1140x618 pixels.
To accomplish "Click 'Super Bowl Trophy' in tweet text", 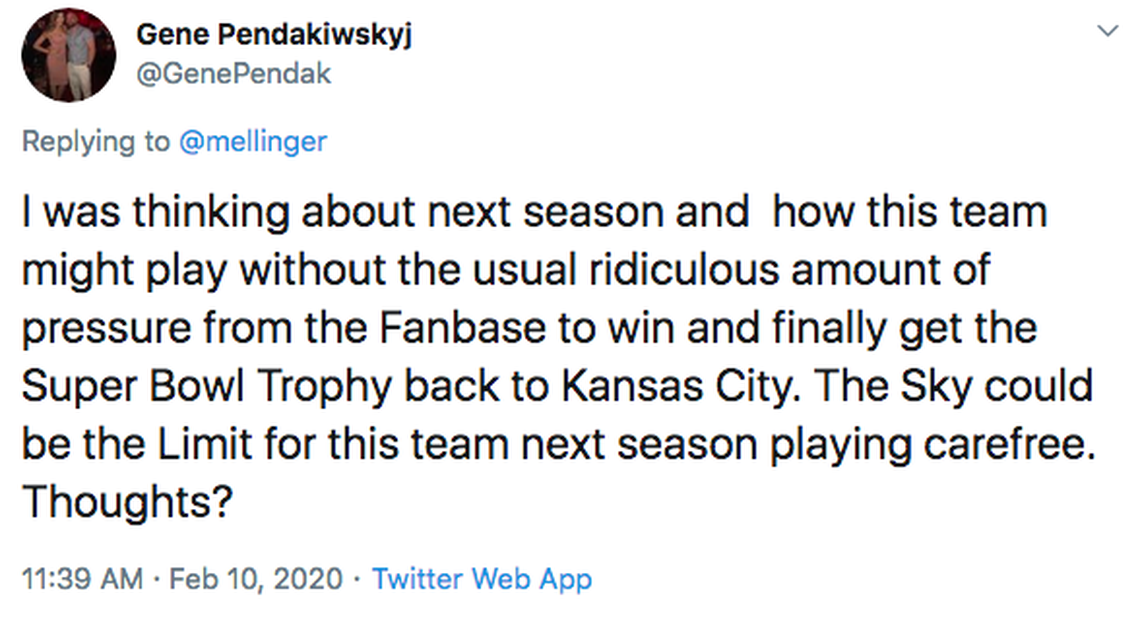I will [x=190, y=386].
